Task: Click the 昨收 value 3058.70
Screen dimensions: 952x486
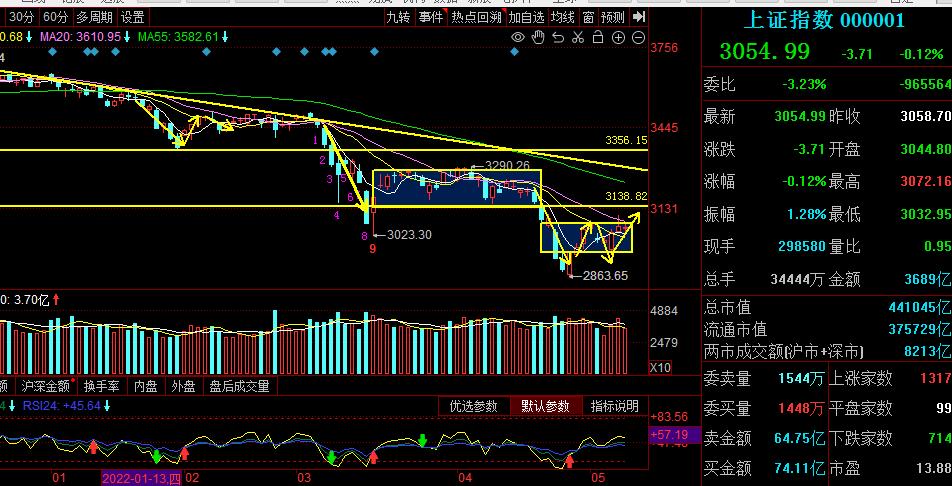Action: pos(926,116)
